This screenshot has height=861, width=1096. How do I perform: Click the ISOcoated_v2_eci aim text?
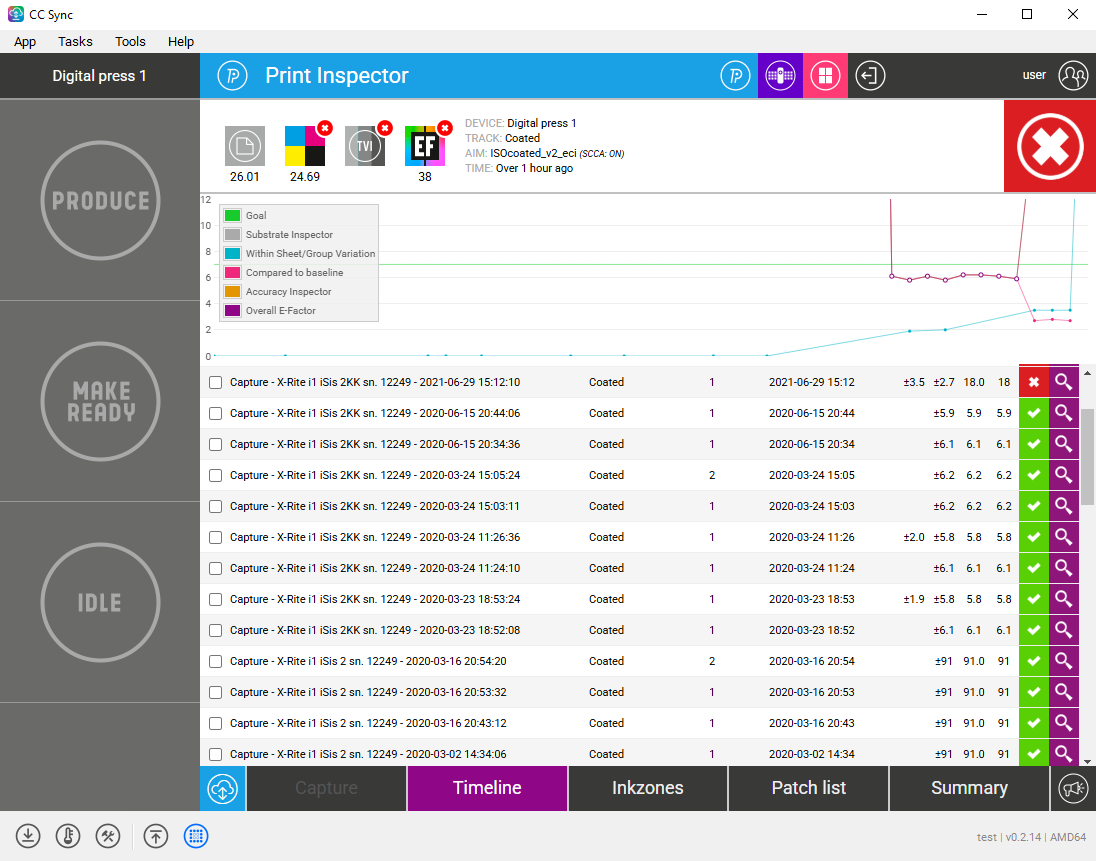pos(533,153)
